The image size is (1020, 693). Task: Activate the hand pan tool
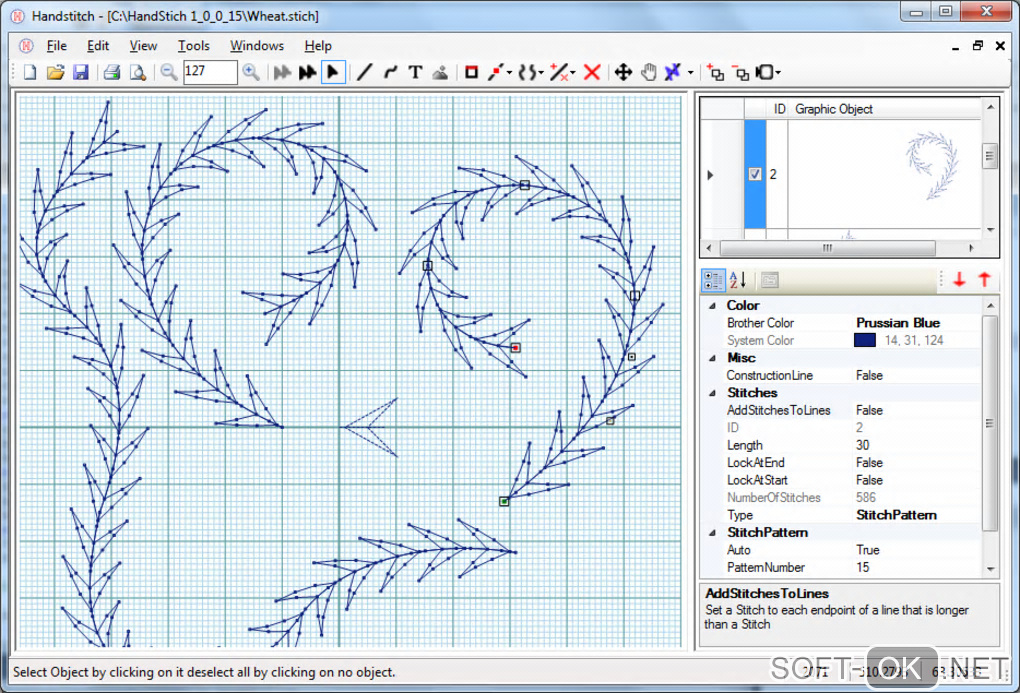(x=648, y=72)
